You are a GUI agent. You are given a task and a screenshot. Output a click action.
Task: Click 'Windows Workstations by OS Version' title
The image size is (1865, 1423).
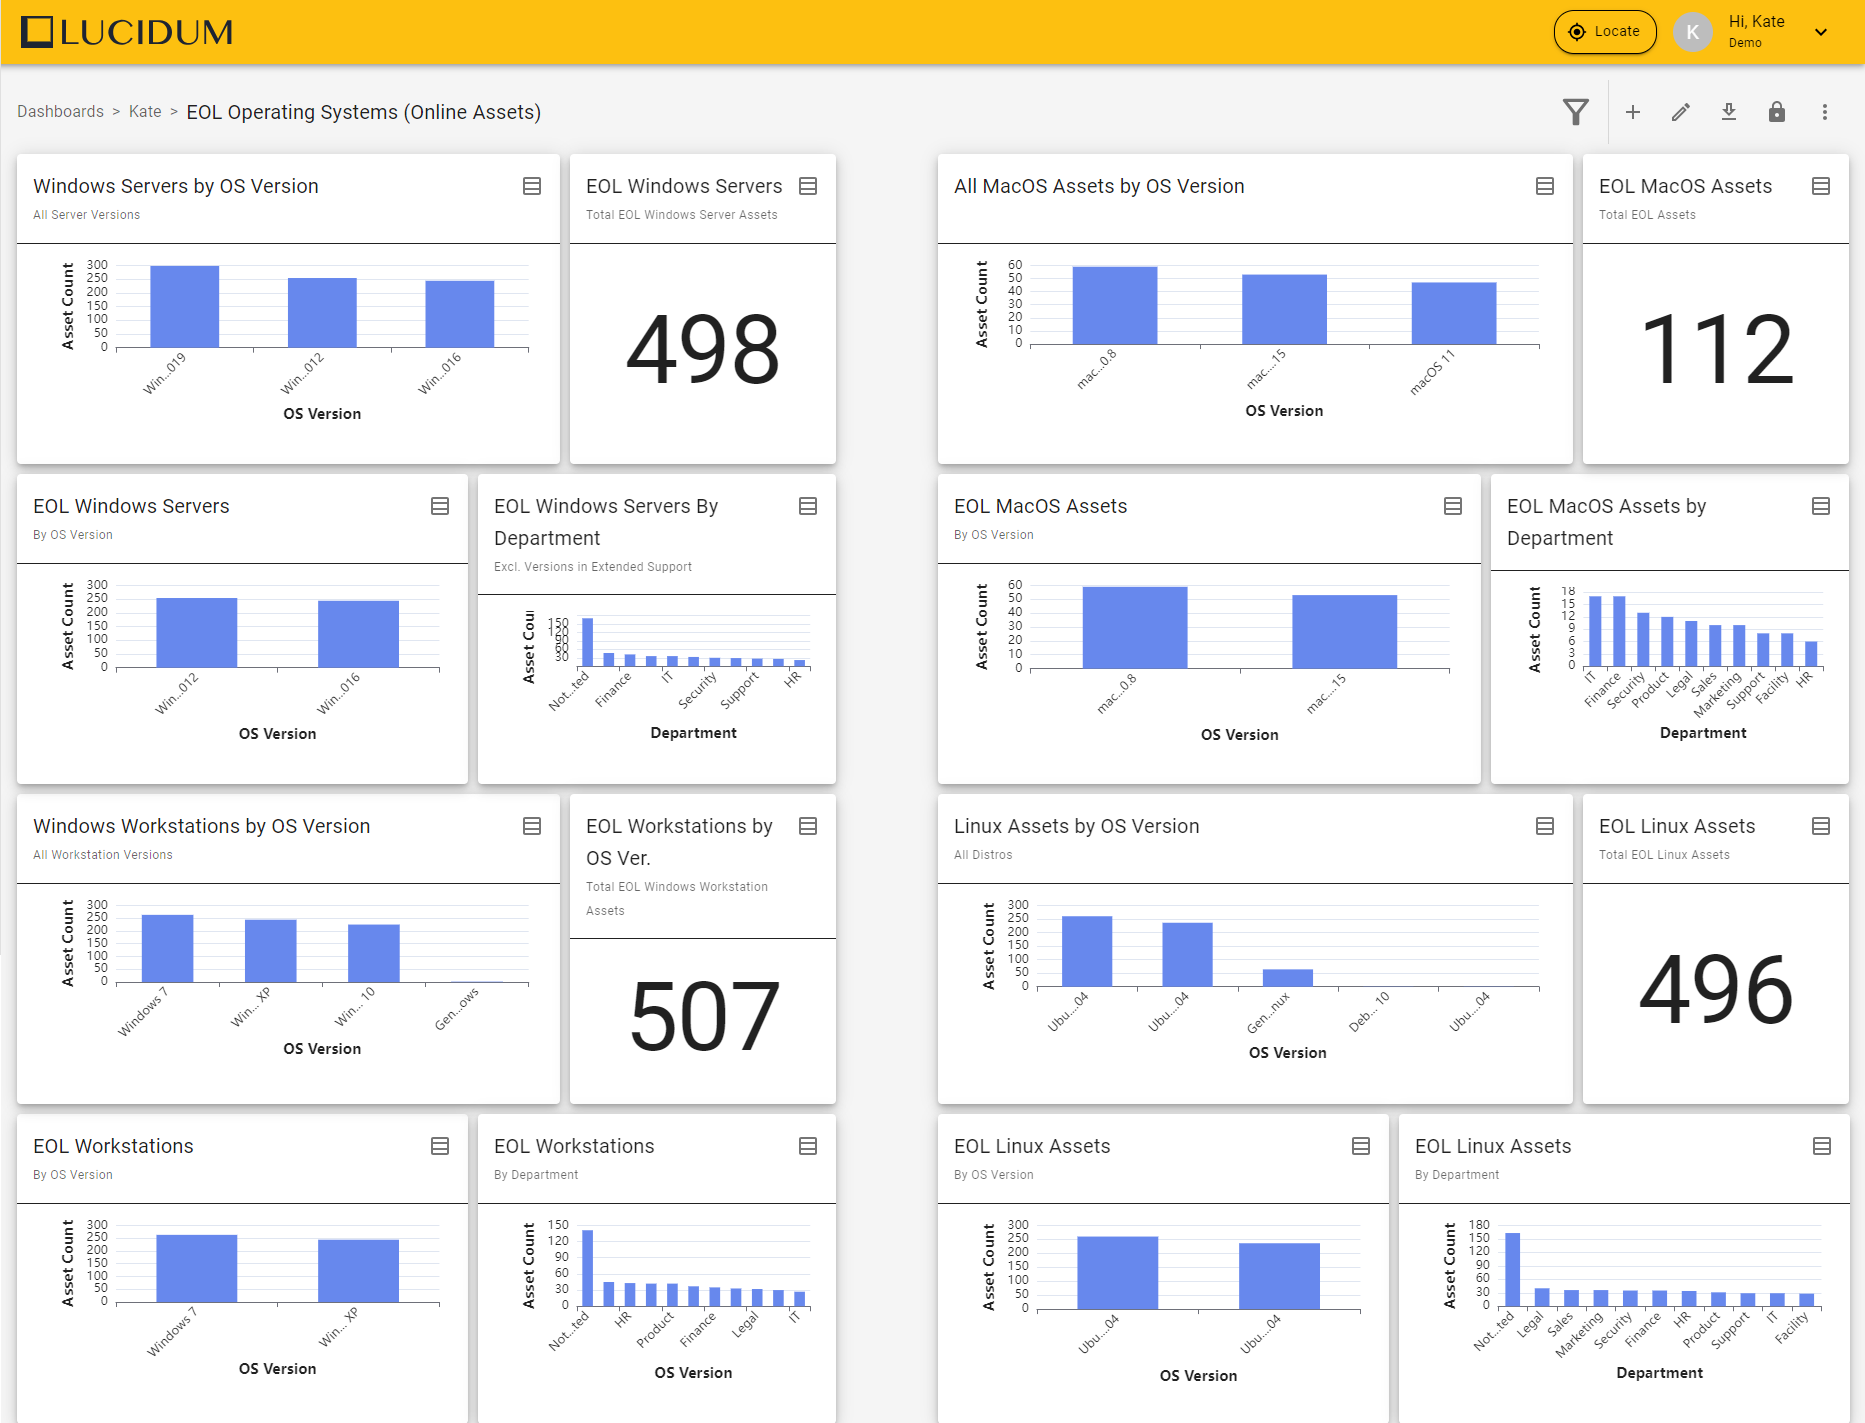(202, 826)
